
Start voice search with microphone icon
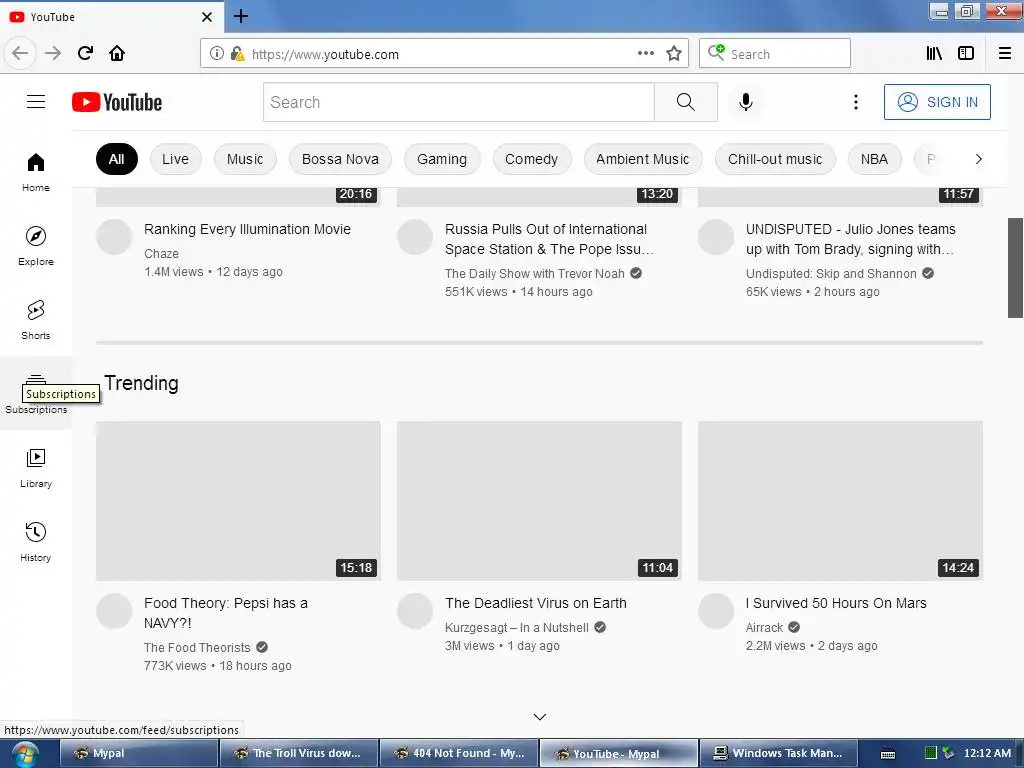[x=746, y=102]
